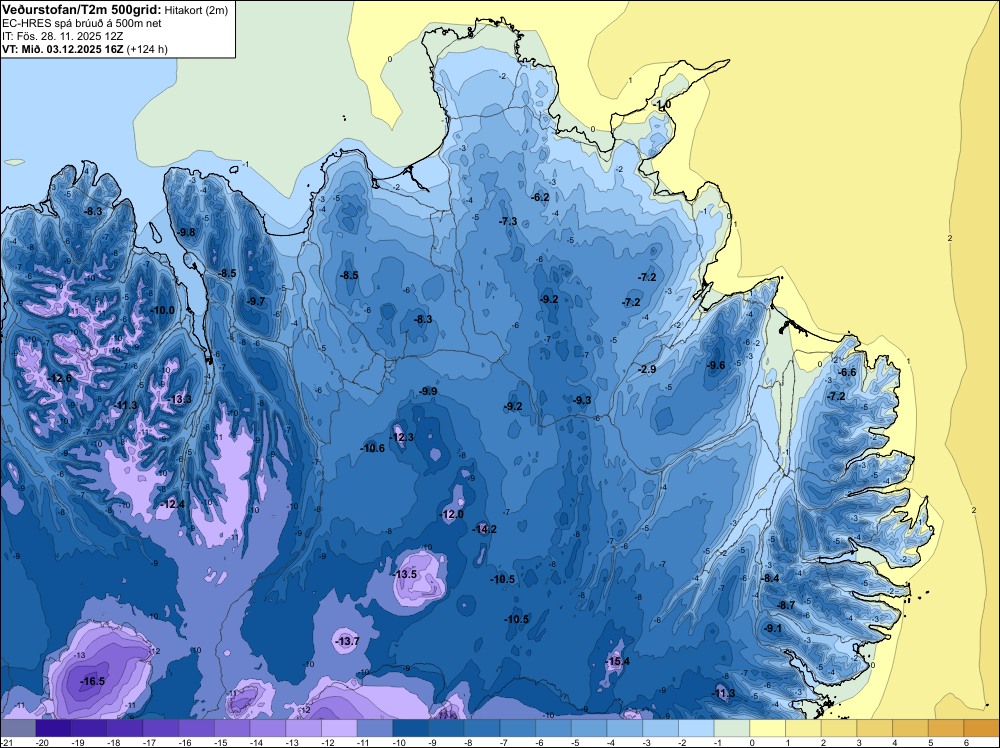The width and height of the screenshot is (1000, 748).
Task: Click the Veðurstofan/T2m 500grid title text
Action: [82, 10]
